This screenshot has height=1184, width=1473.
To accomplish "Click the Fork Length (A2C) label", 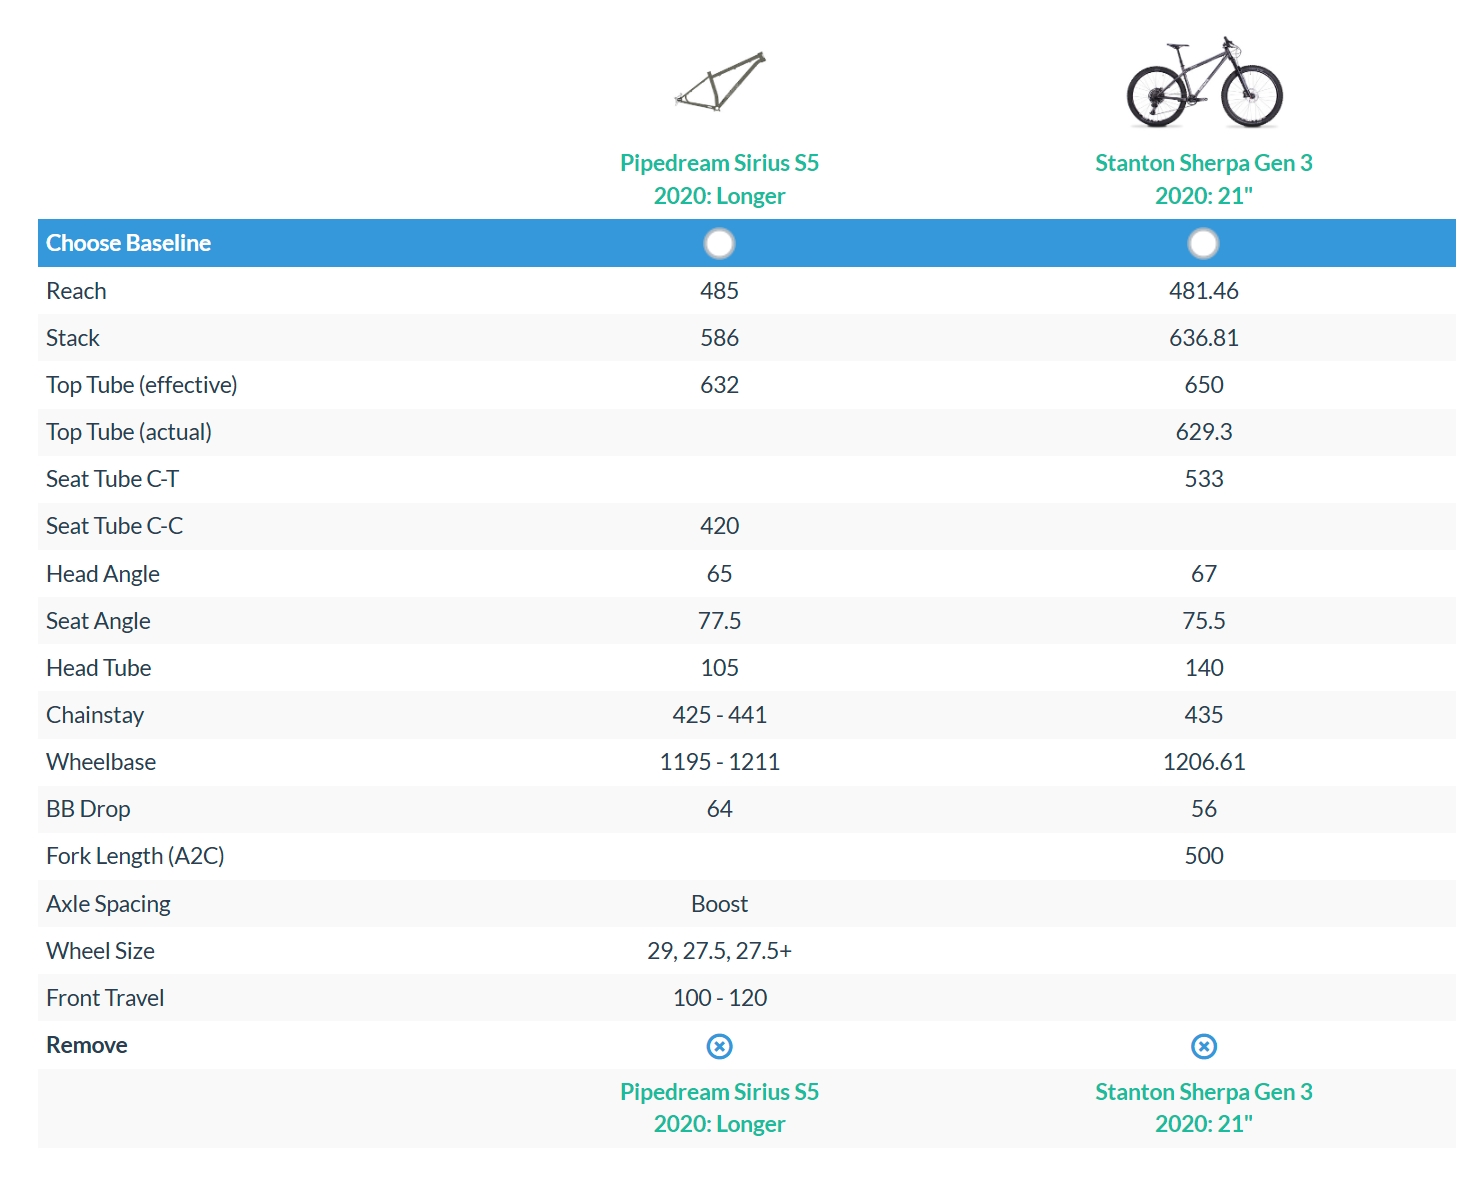I will 135,856.
